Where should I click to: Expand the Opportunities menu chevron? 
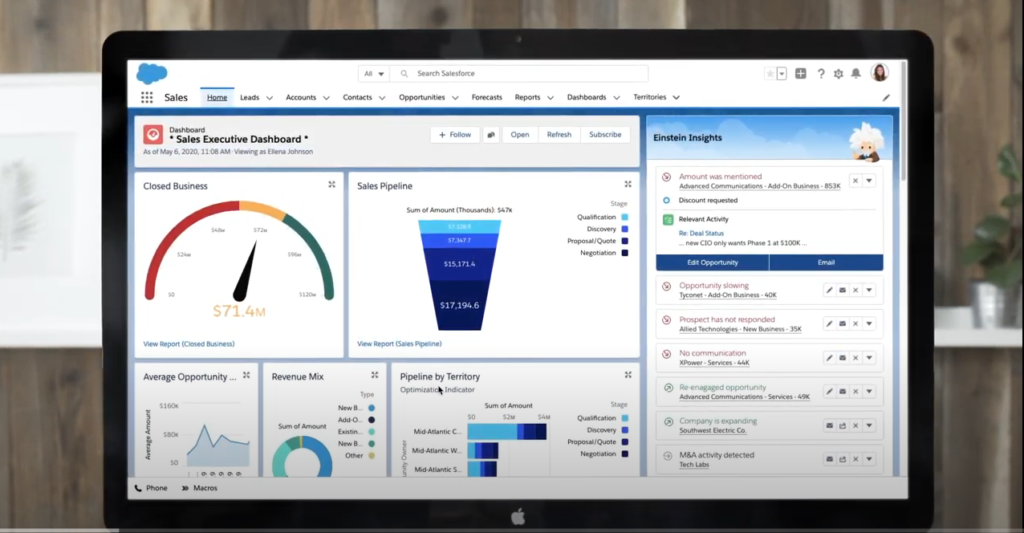tap(455, 98)
